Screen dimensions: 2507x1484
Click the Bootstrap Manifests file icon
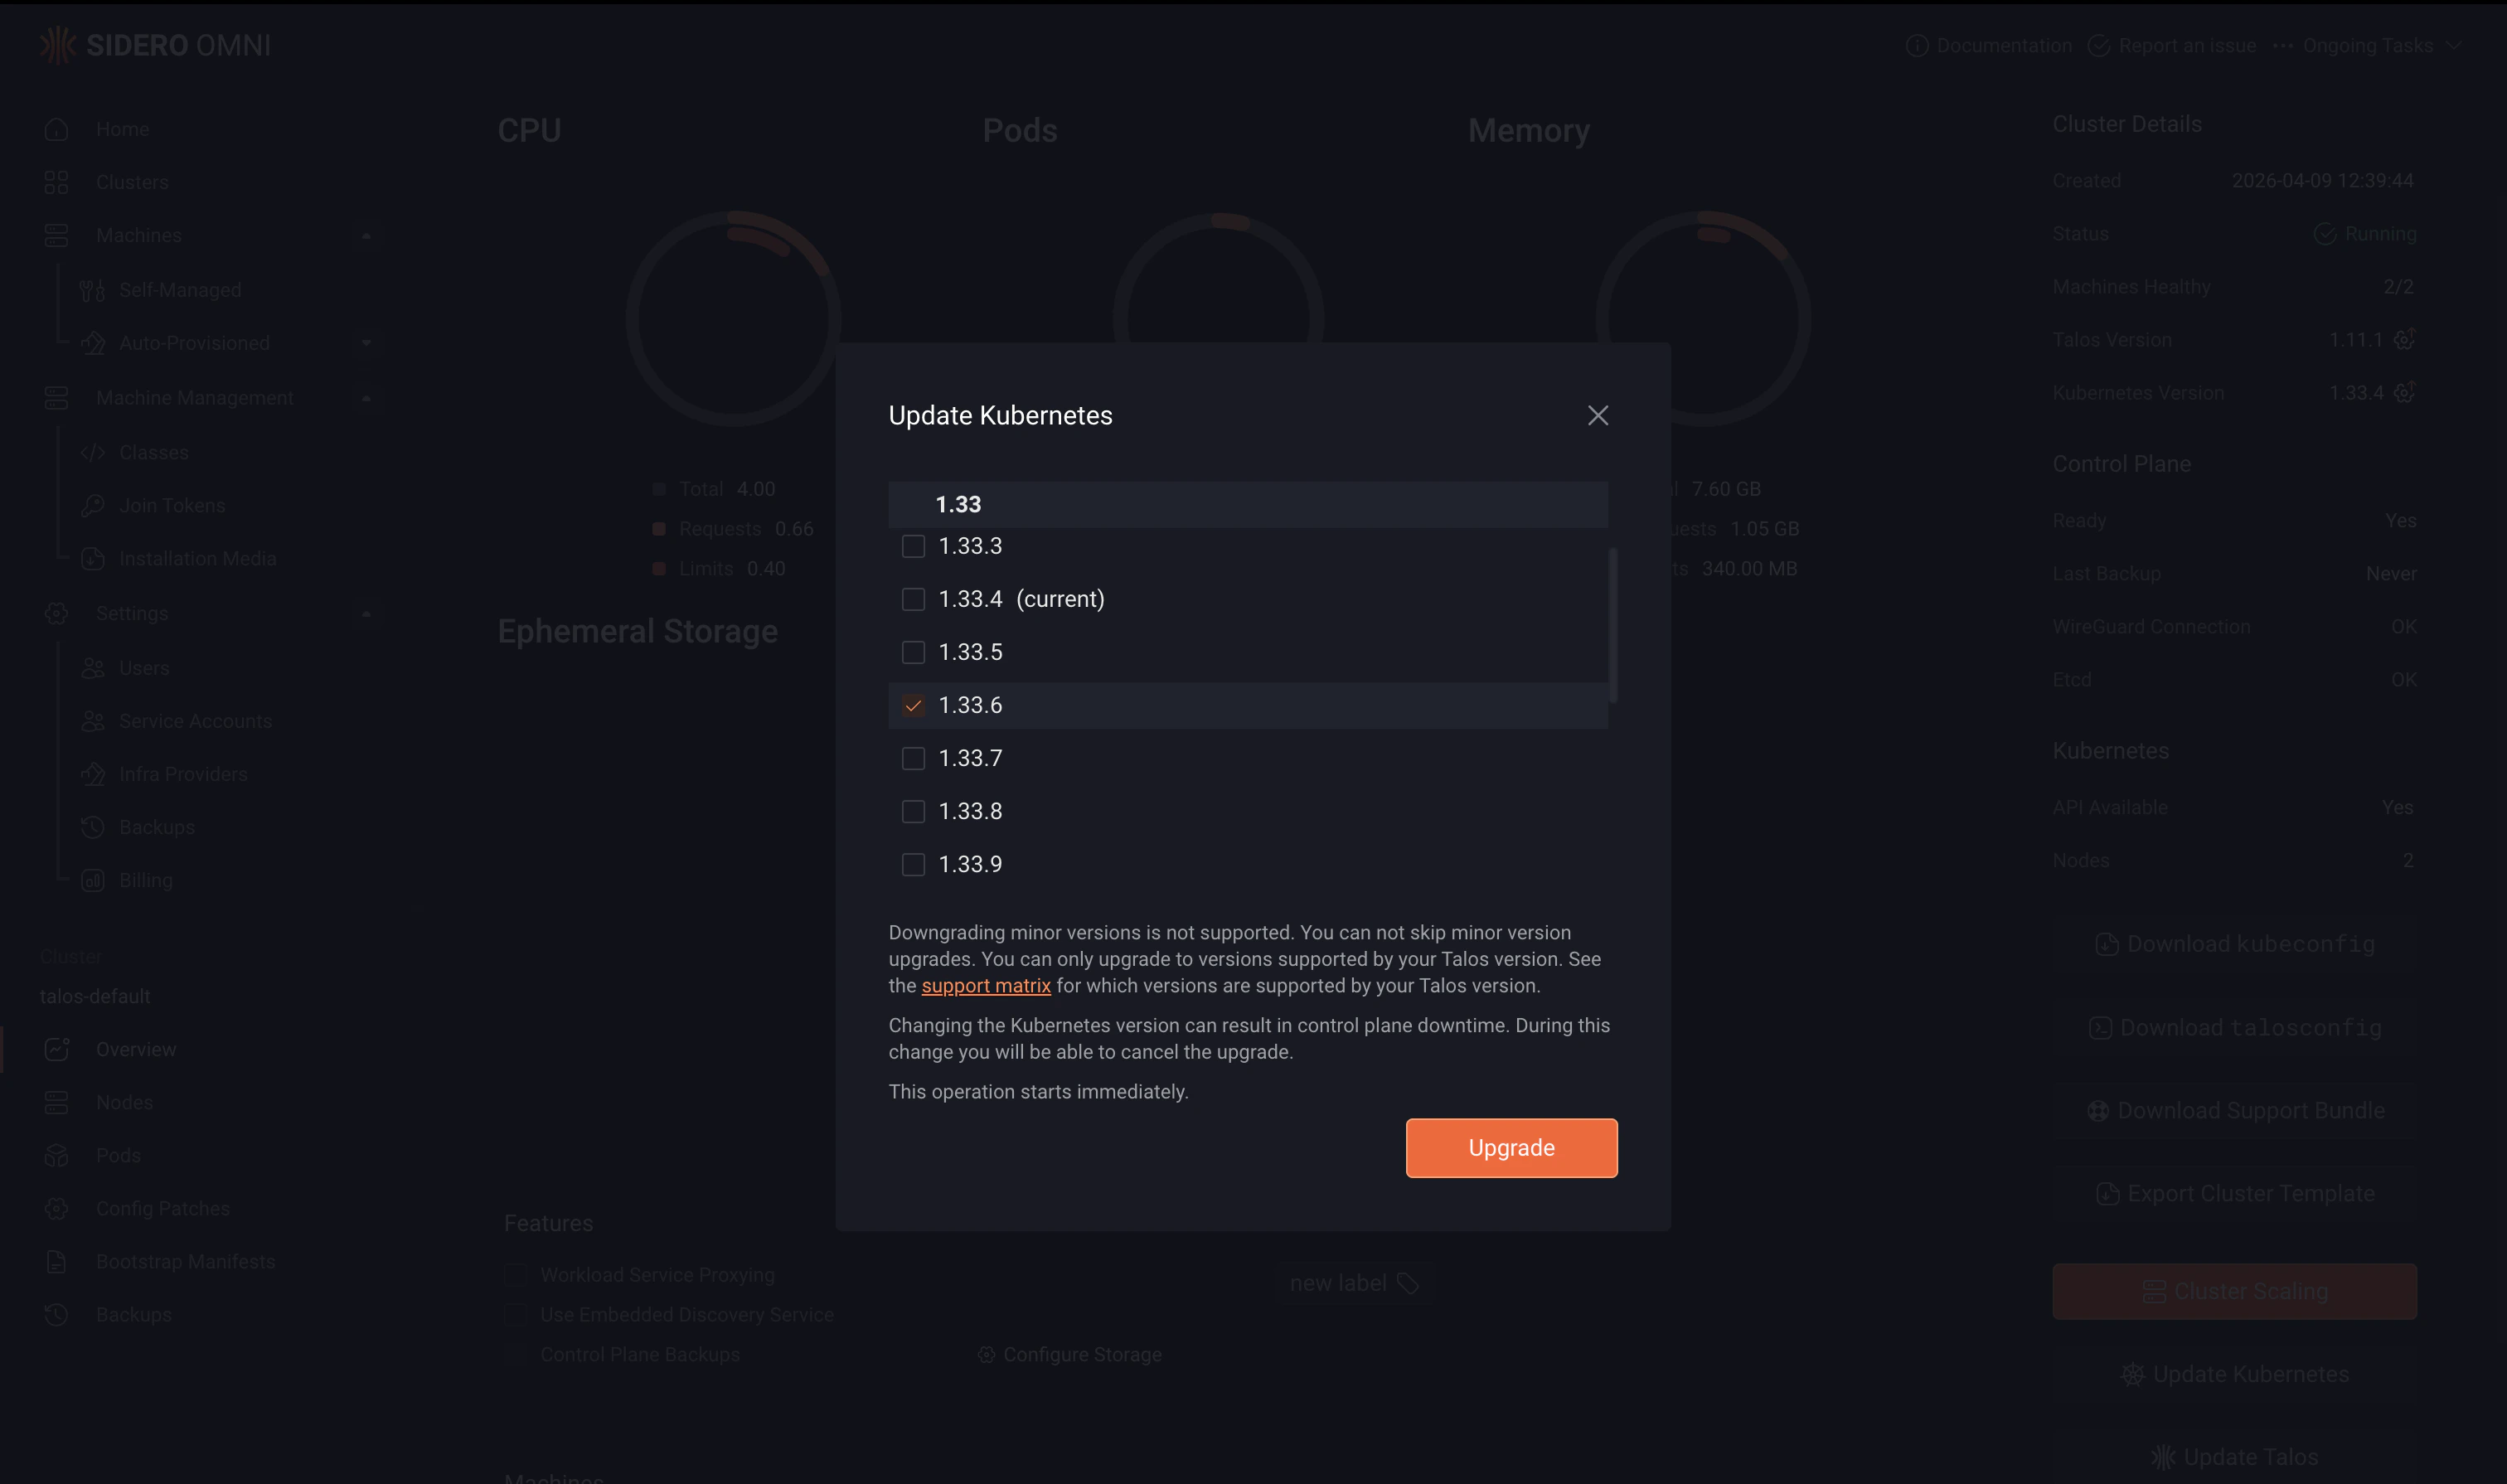tap(56, 1262)
